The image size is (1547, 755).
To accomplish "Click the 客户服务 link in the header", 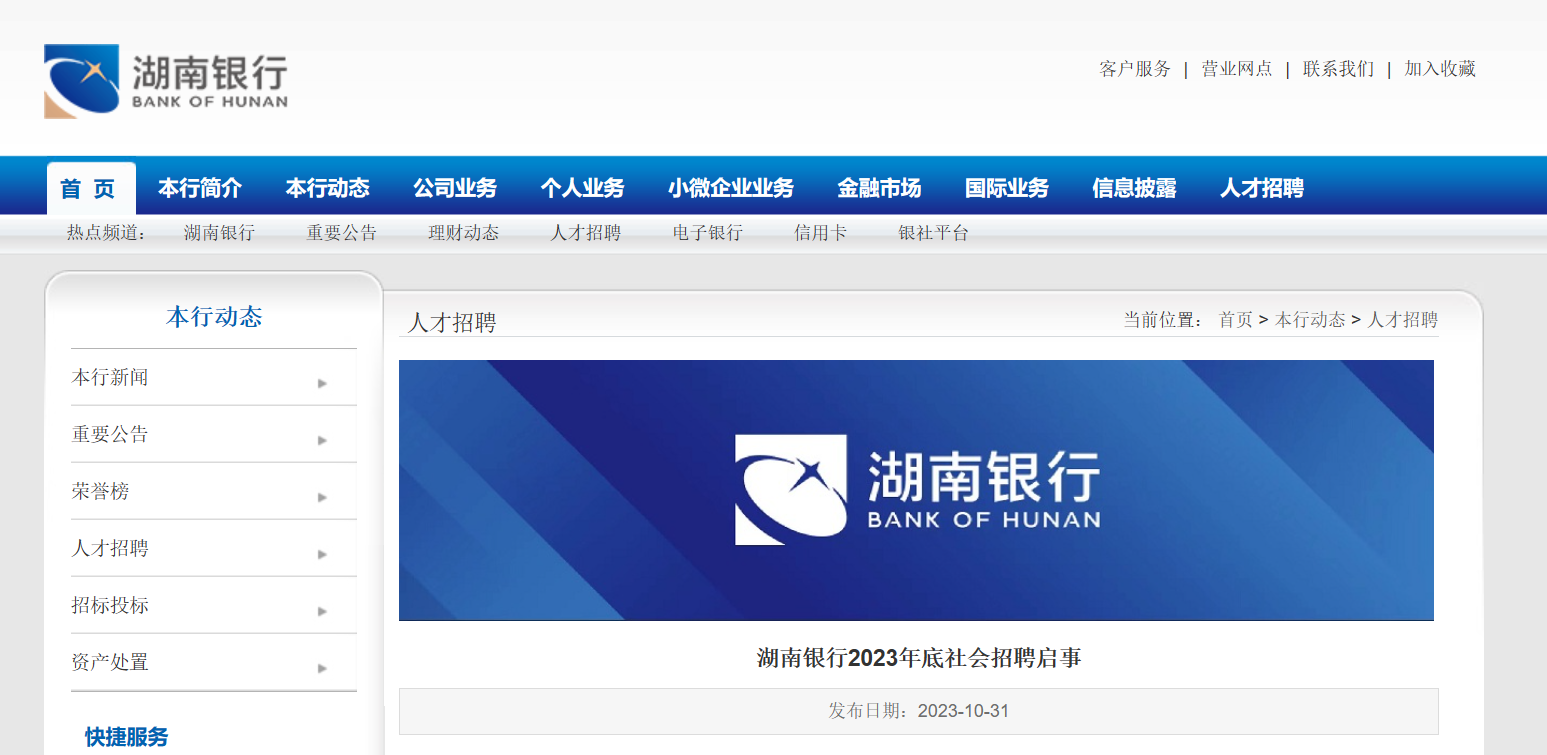I will click(1135, 69).
